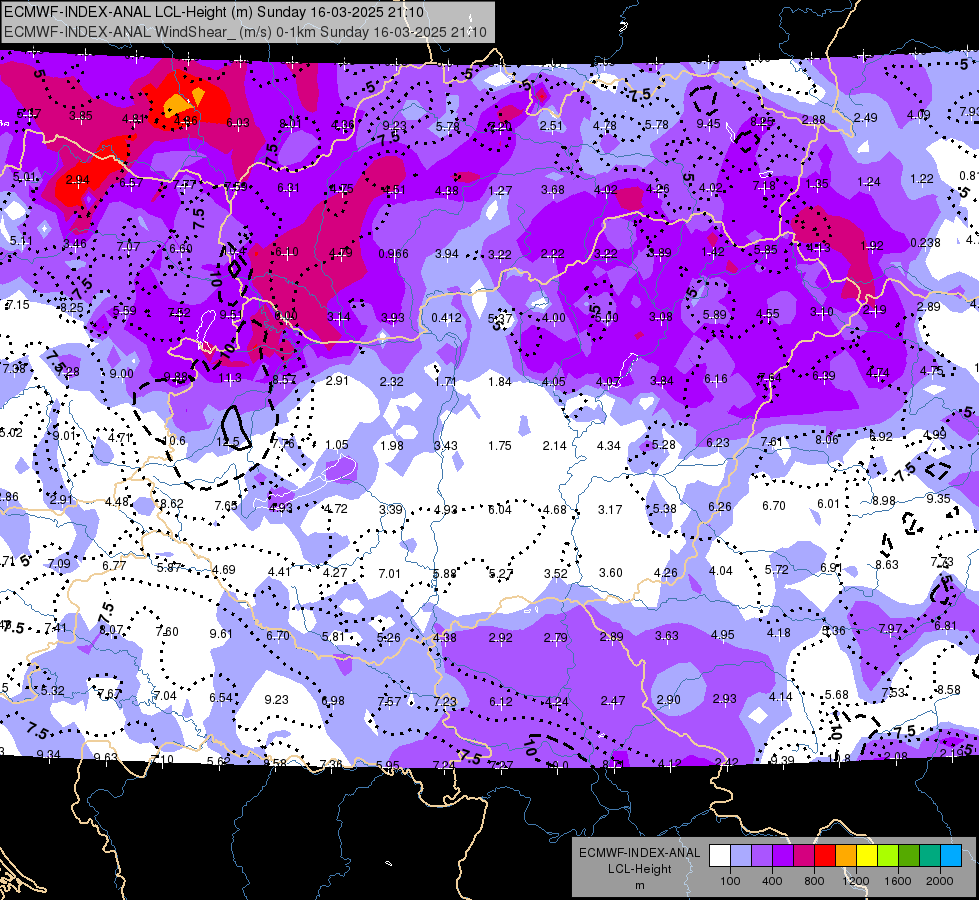The width and height of the screenshot is (979, 900).
Task: Click the legend unit label 'm'
Action: [639, 886]
